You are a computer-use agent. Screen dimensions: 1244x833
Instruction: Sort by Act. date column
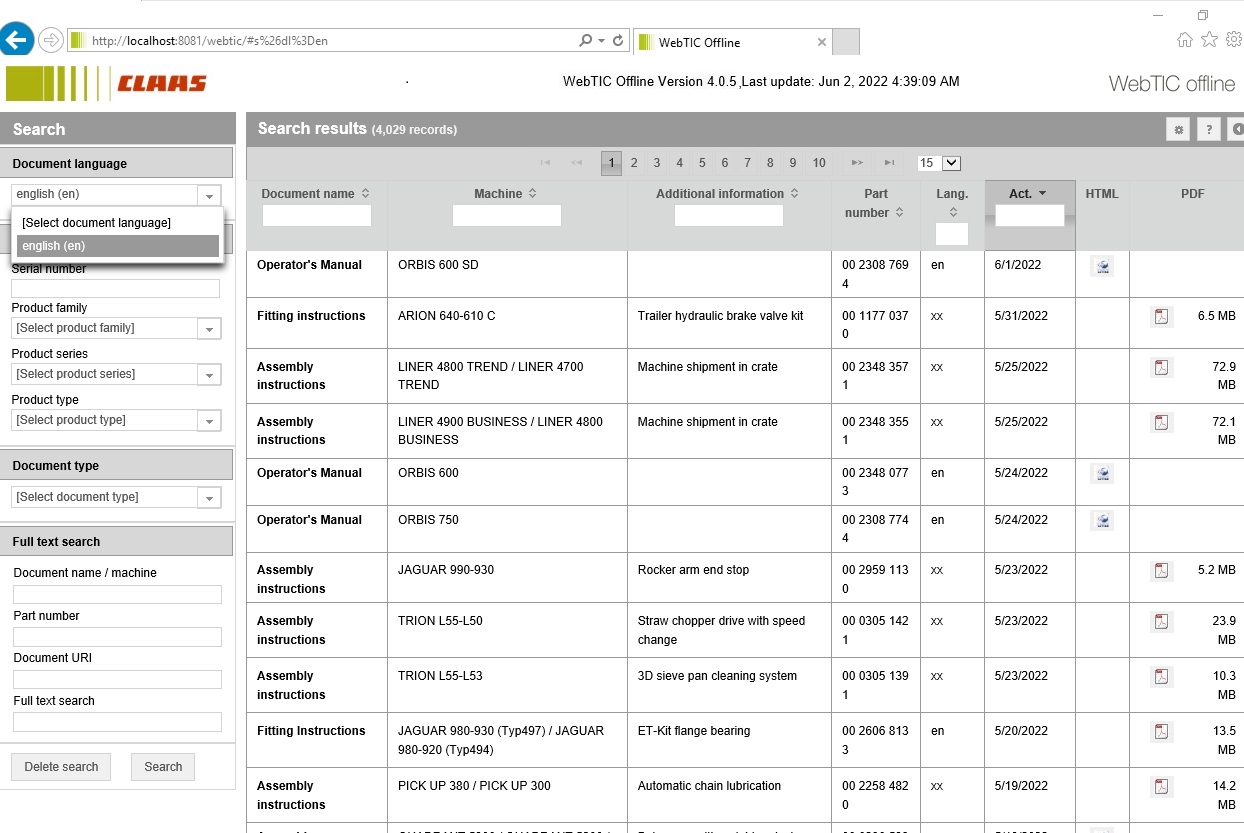pos(1028,194)
